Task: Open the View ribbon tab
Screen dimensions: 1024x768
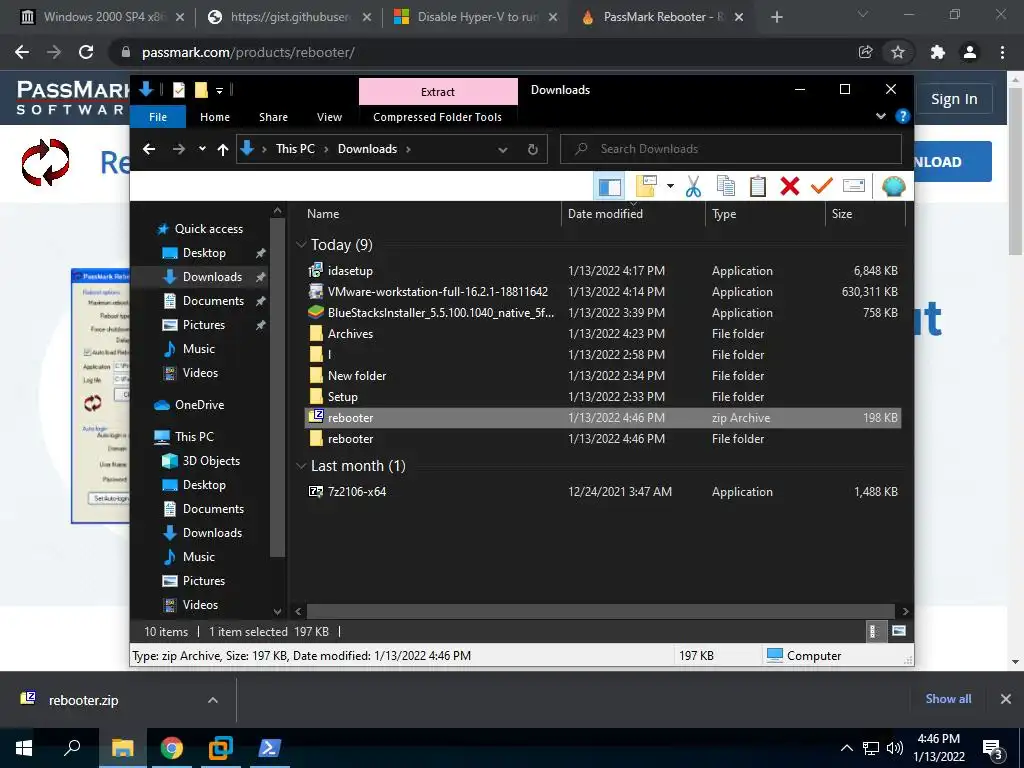Action: 329,117
